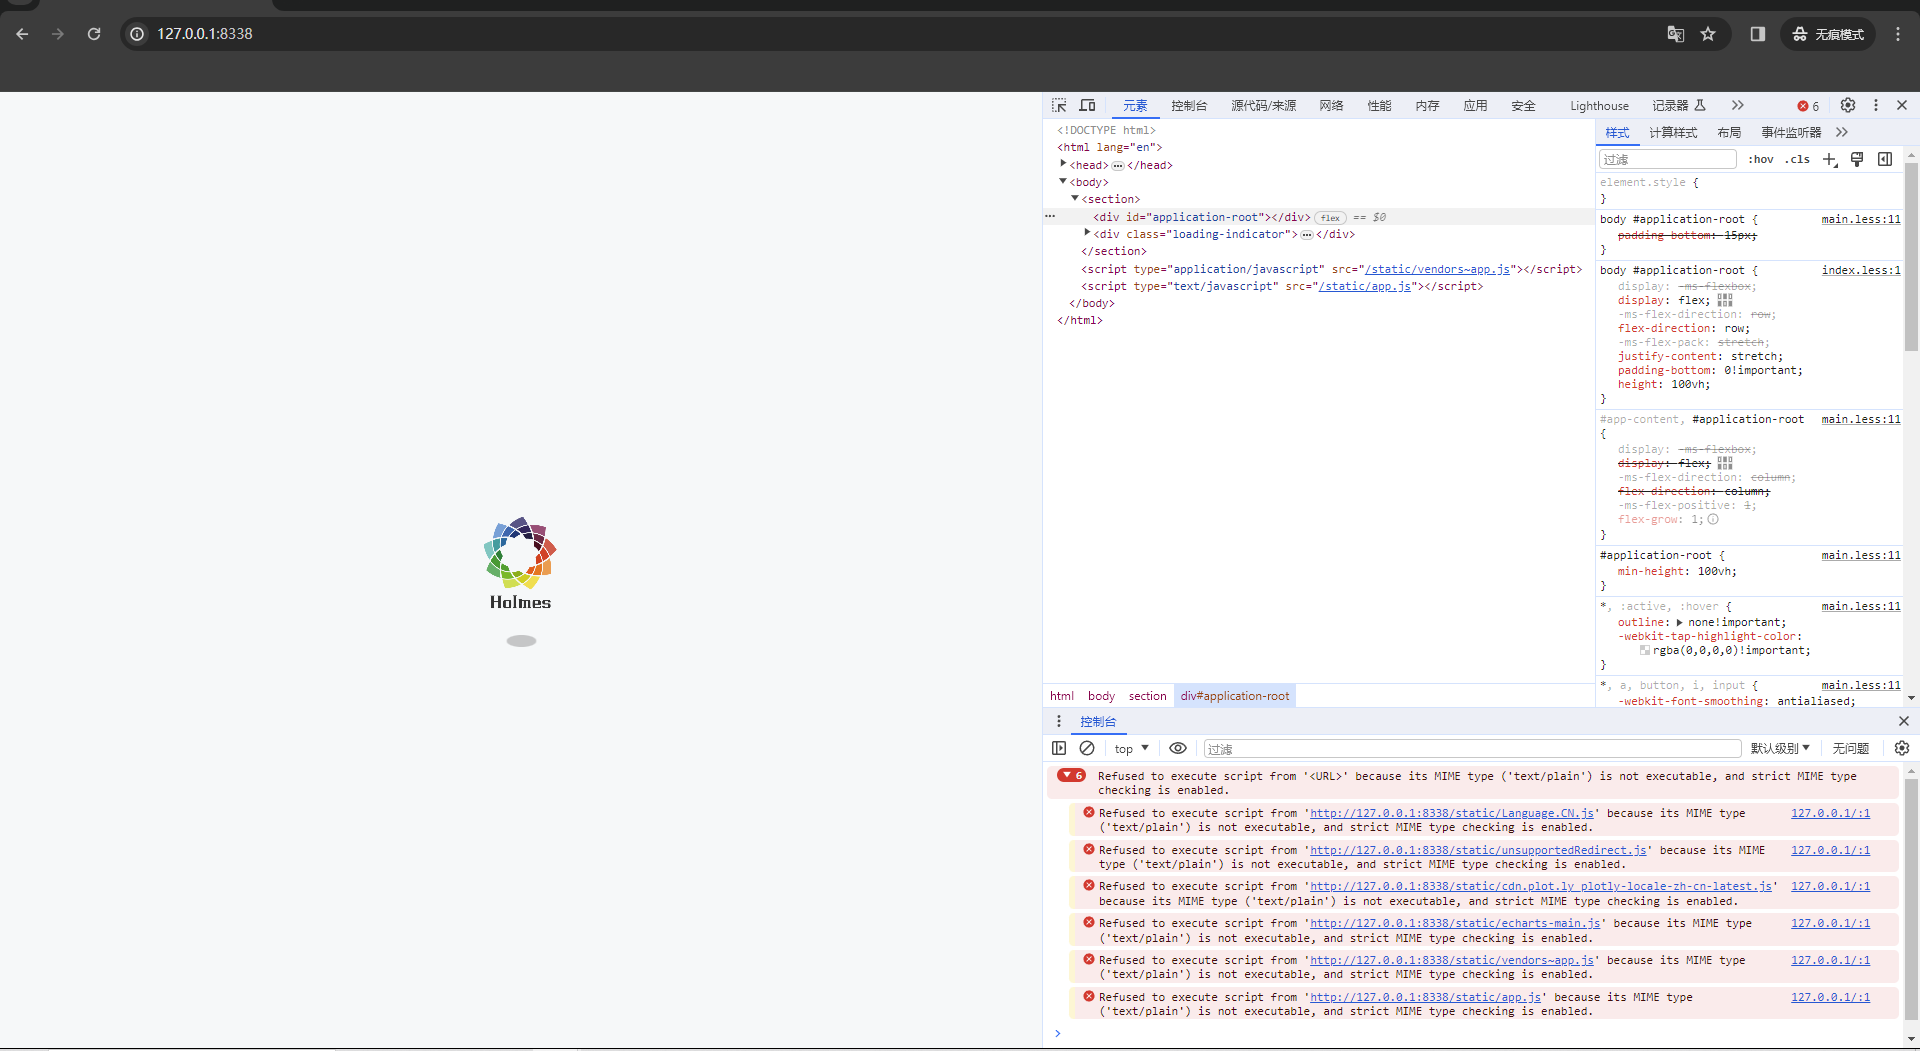Open the console drawer three-dot menu
1920x1051 pixels.
tap(1059, 721)
